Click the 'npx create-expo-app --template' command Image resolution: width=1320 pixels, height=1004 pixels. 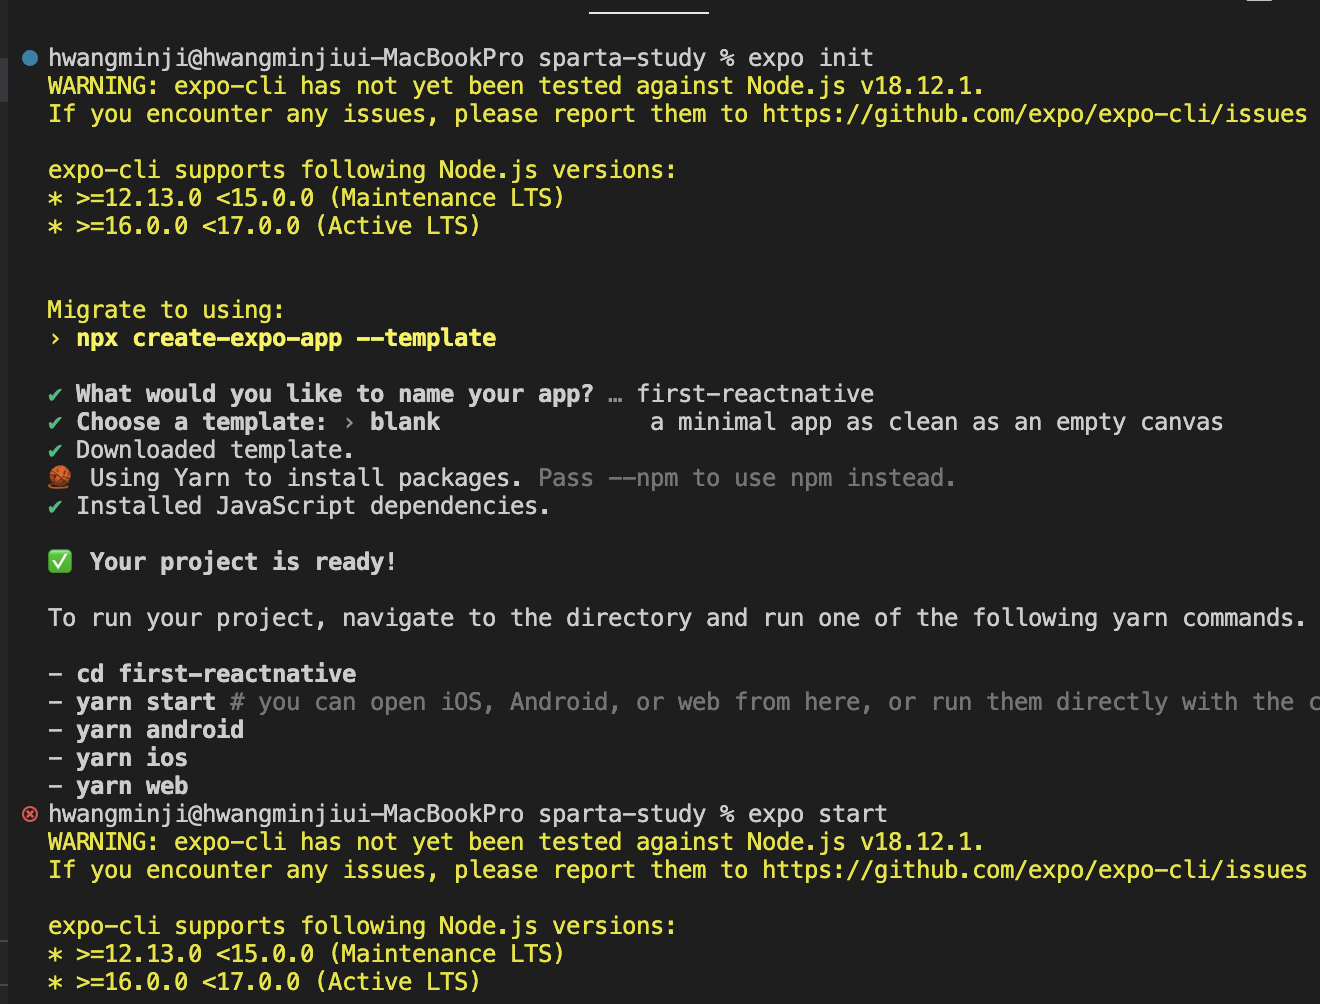click(286, 338)
